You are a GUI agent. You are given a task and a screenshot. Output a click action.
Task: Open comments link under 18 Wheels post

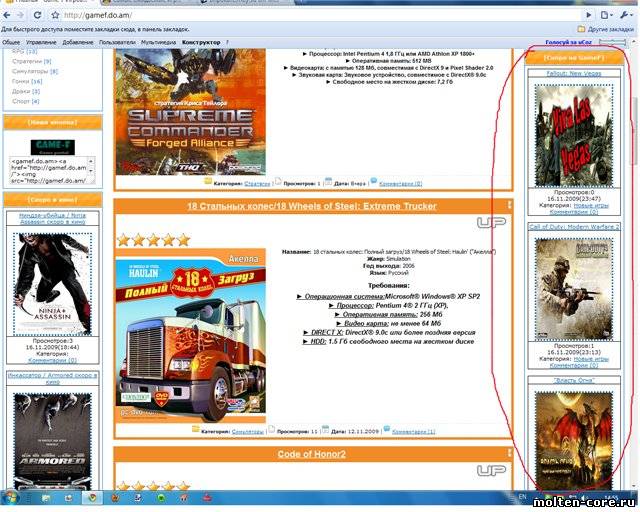(413, 432)
